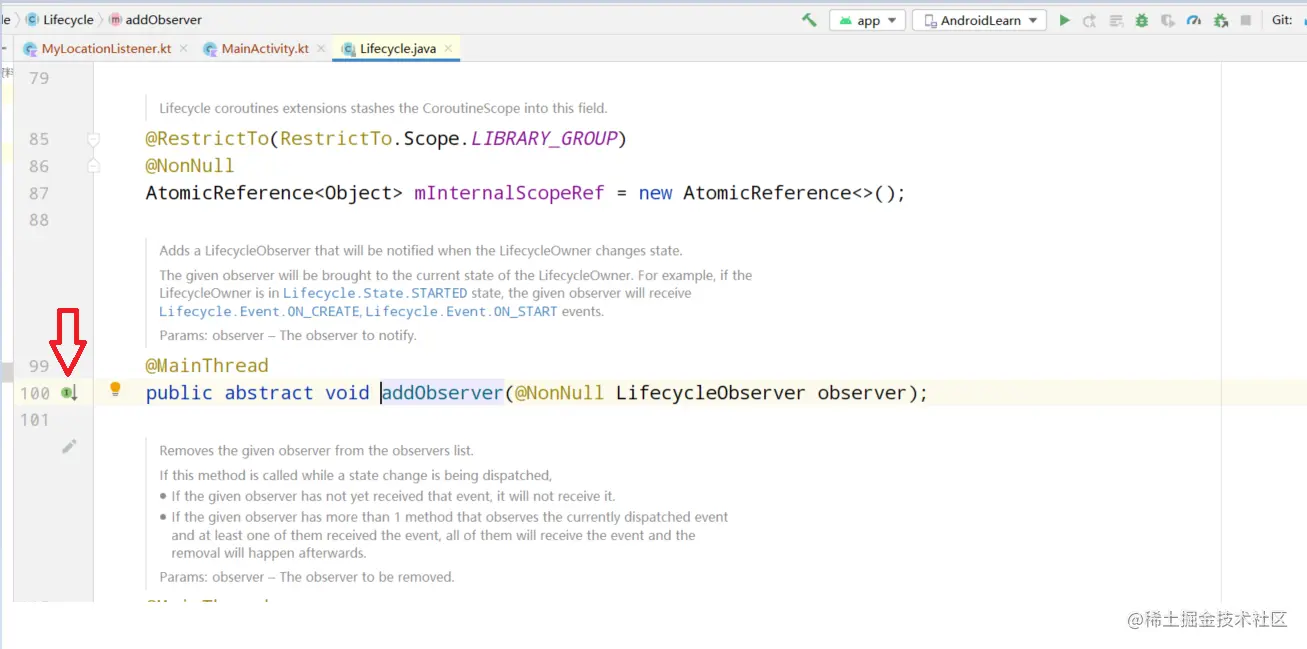Switch to MainActivity.kt tab

265,48
